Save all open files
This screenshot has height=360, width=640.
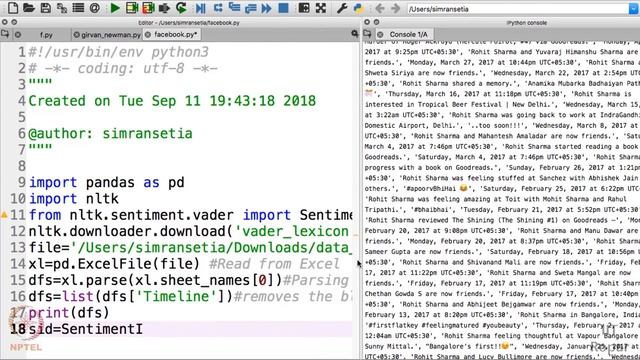(x=62, y=8)
